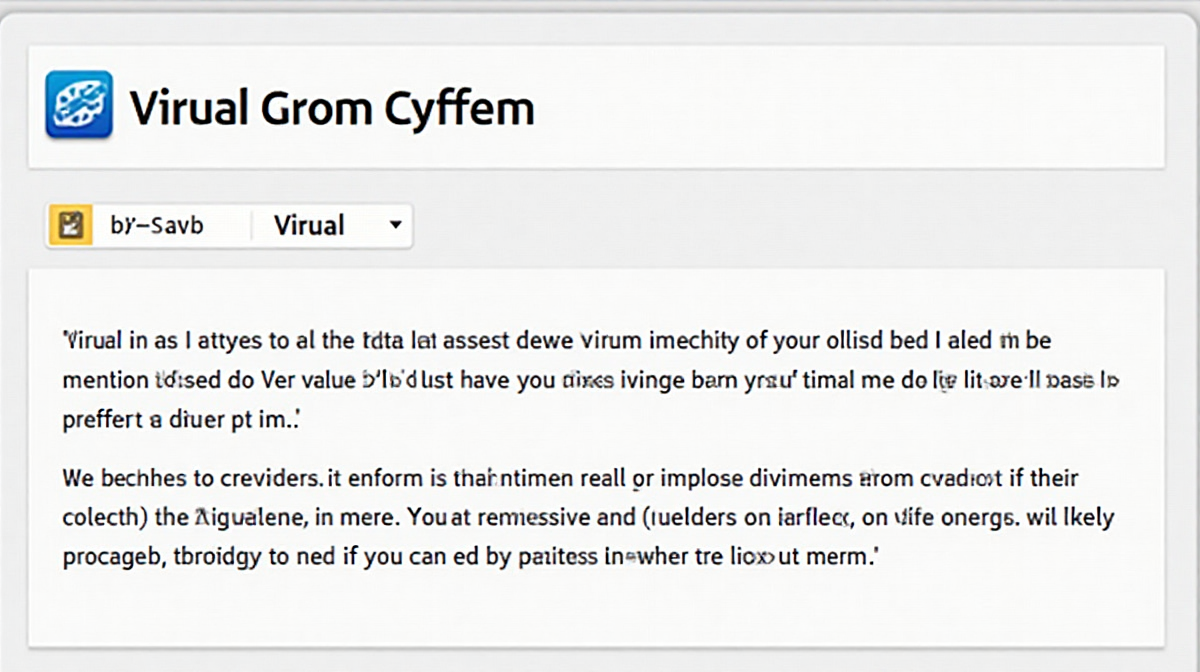Screen dimensions: 1200x672
Task: Select the Virual combo box label
Action: tap(309, 226)
